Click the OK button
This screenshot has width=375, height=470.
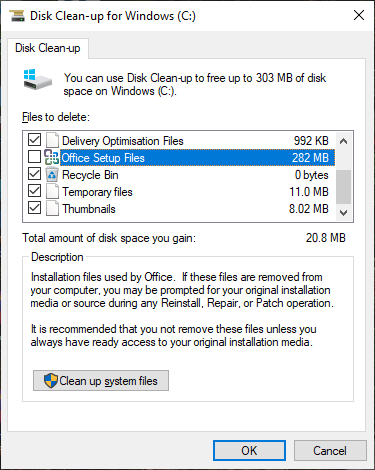coord(249,451)
